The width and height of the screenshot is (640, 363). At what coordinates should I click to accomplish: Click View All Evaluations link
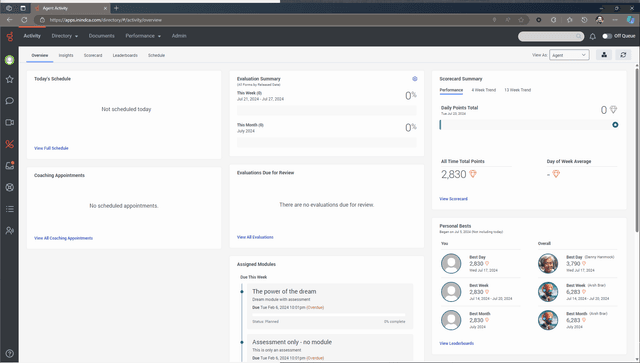pos(255,237)
